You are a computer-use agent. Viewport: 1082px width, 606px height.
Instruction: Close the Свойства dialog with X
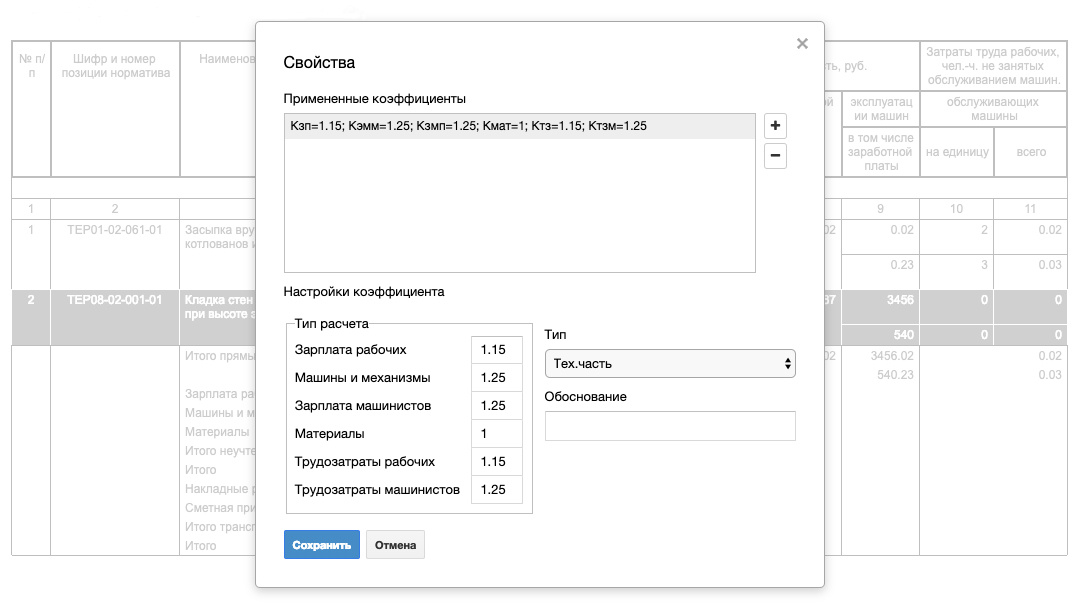pos(802,44)
